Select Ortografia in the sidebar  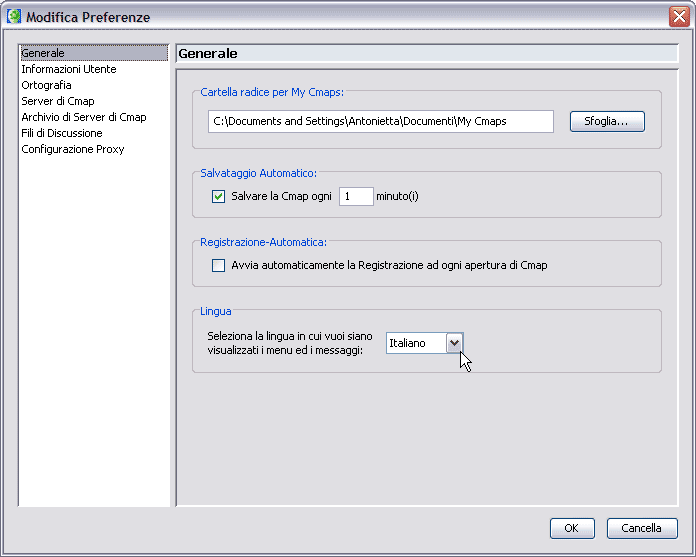click(x=46, y=85)
